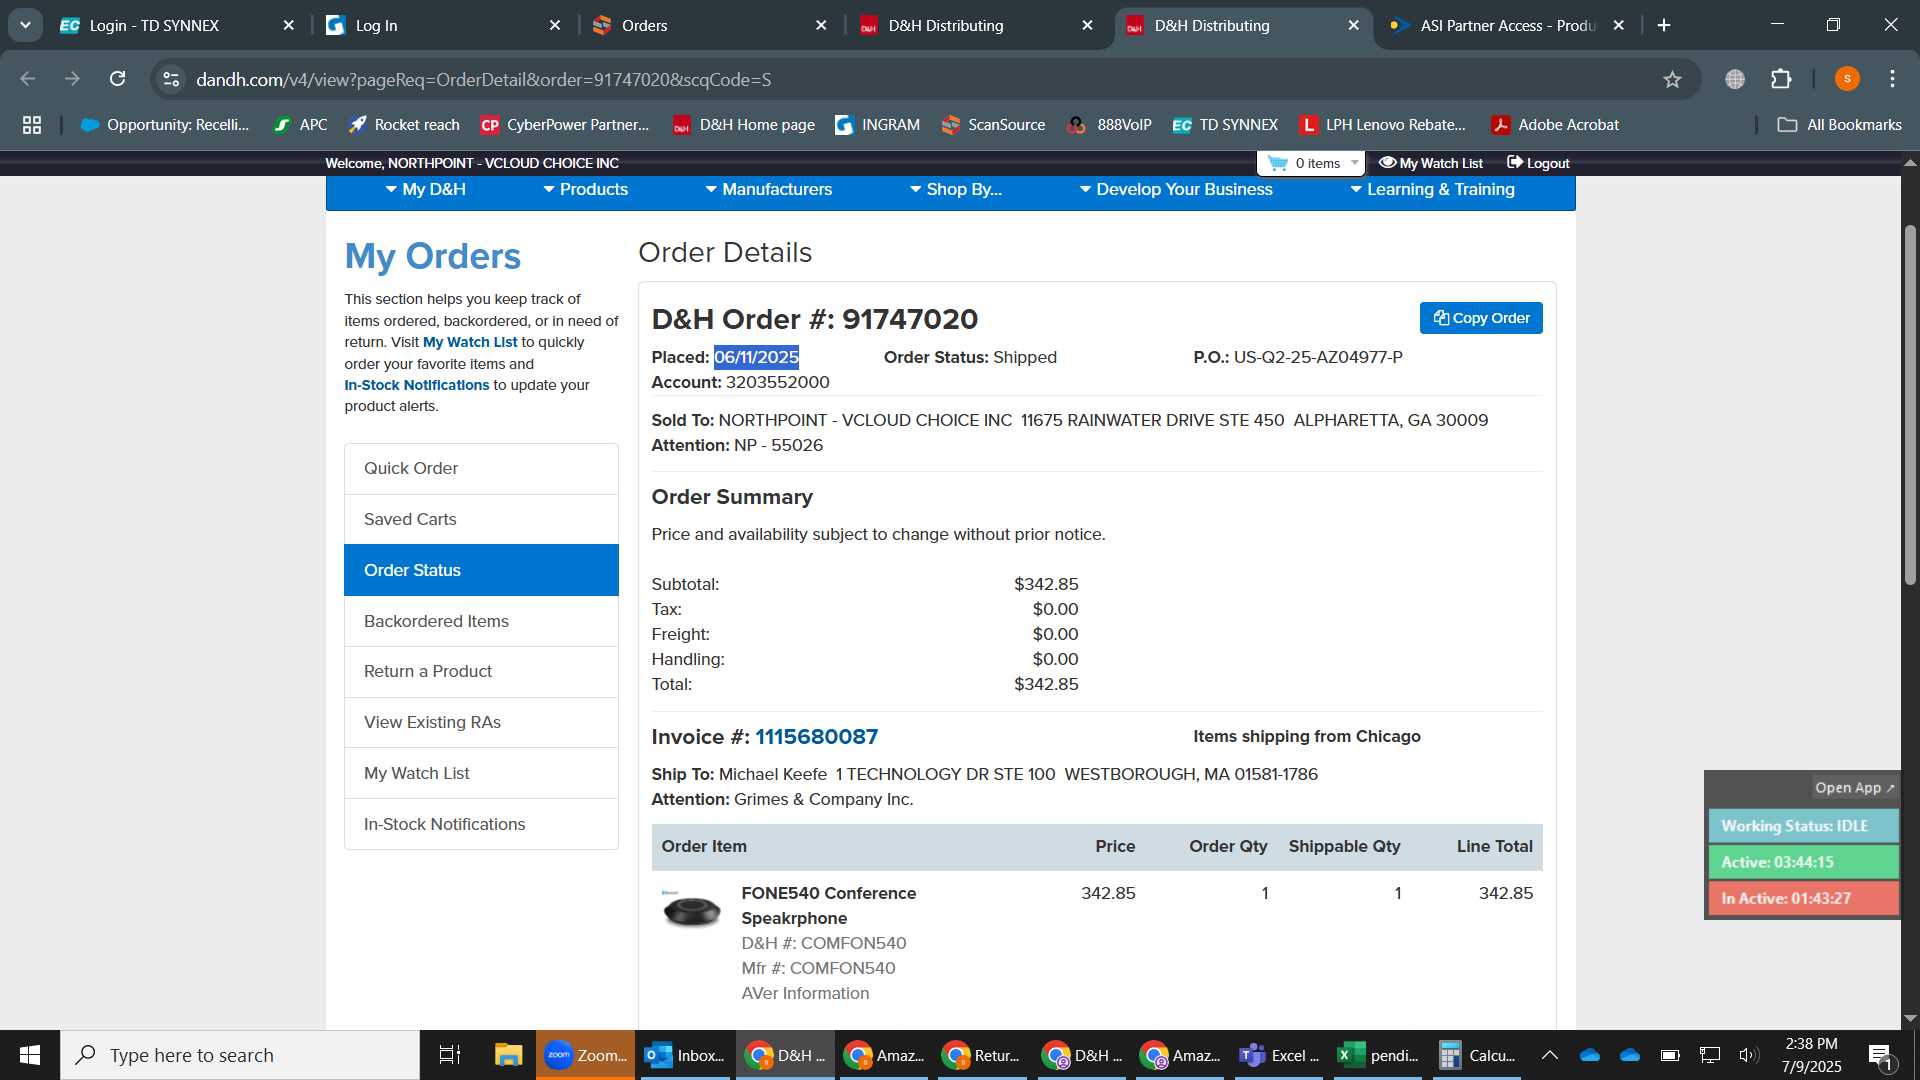Log out using the Logout link
This screenshot has height=1080, width=1920.
tap(1538, 163)
